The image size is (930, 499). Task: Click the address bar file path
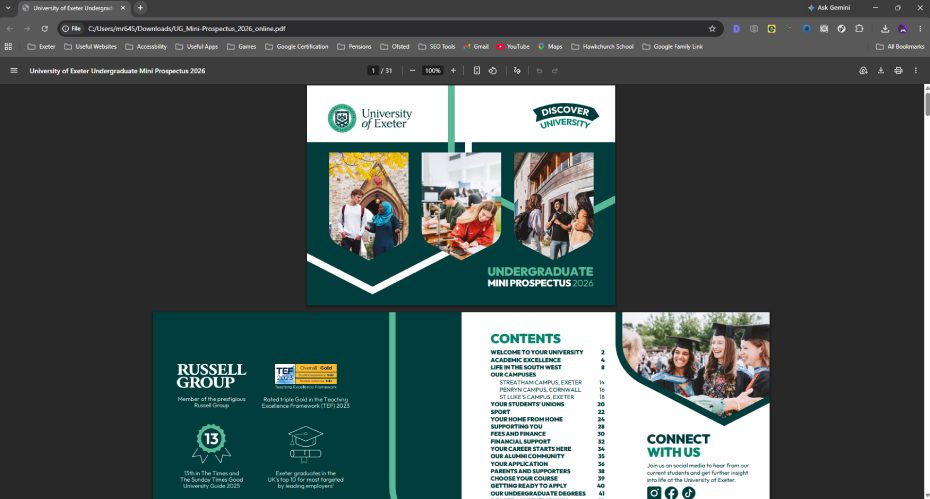187,28
